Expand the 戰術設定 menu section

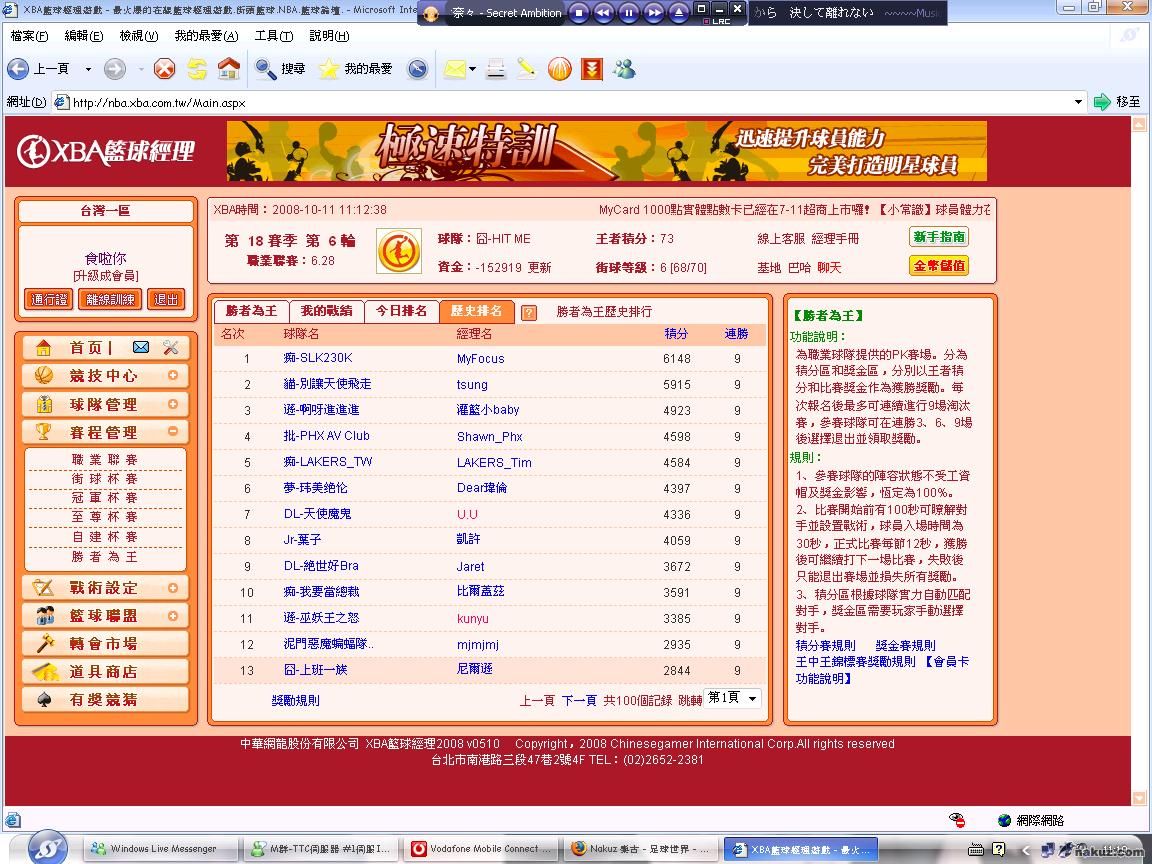pyautogui.click(x=173, y=588)
